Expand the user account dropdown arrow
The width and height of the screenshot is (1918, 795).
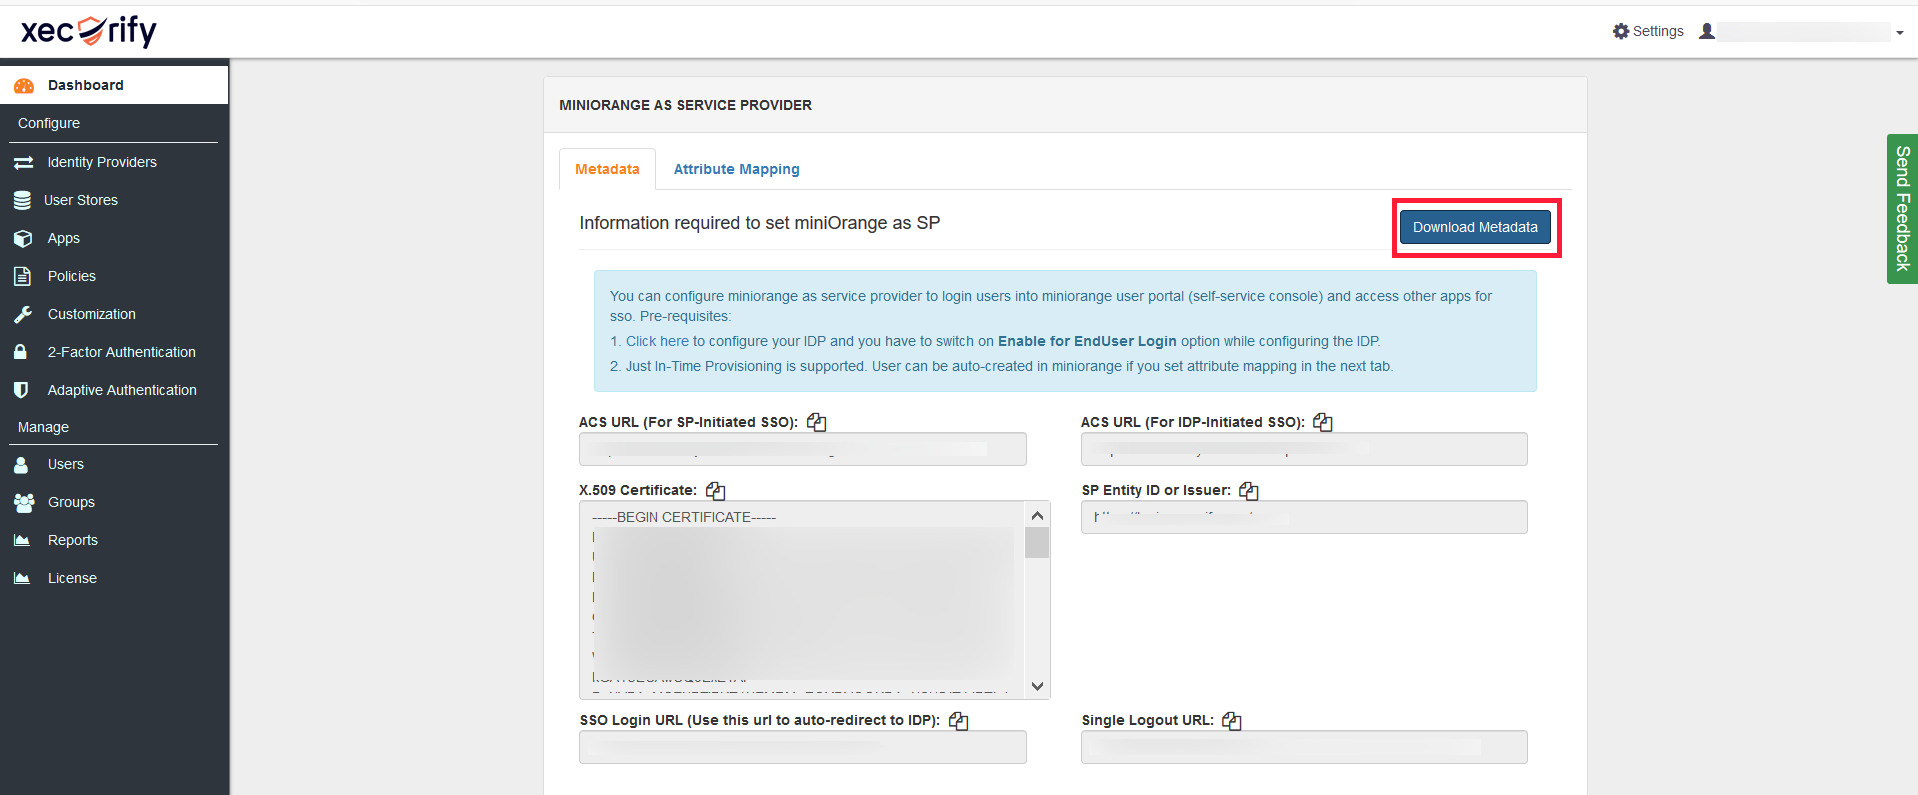pos(1899,33)
